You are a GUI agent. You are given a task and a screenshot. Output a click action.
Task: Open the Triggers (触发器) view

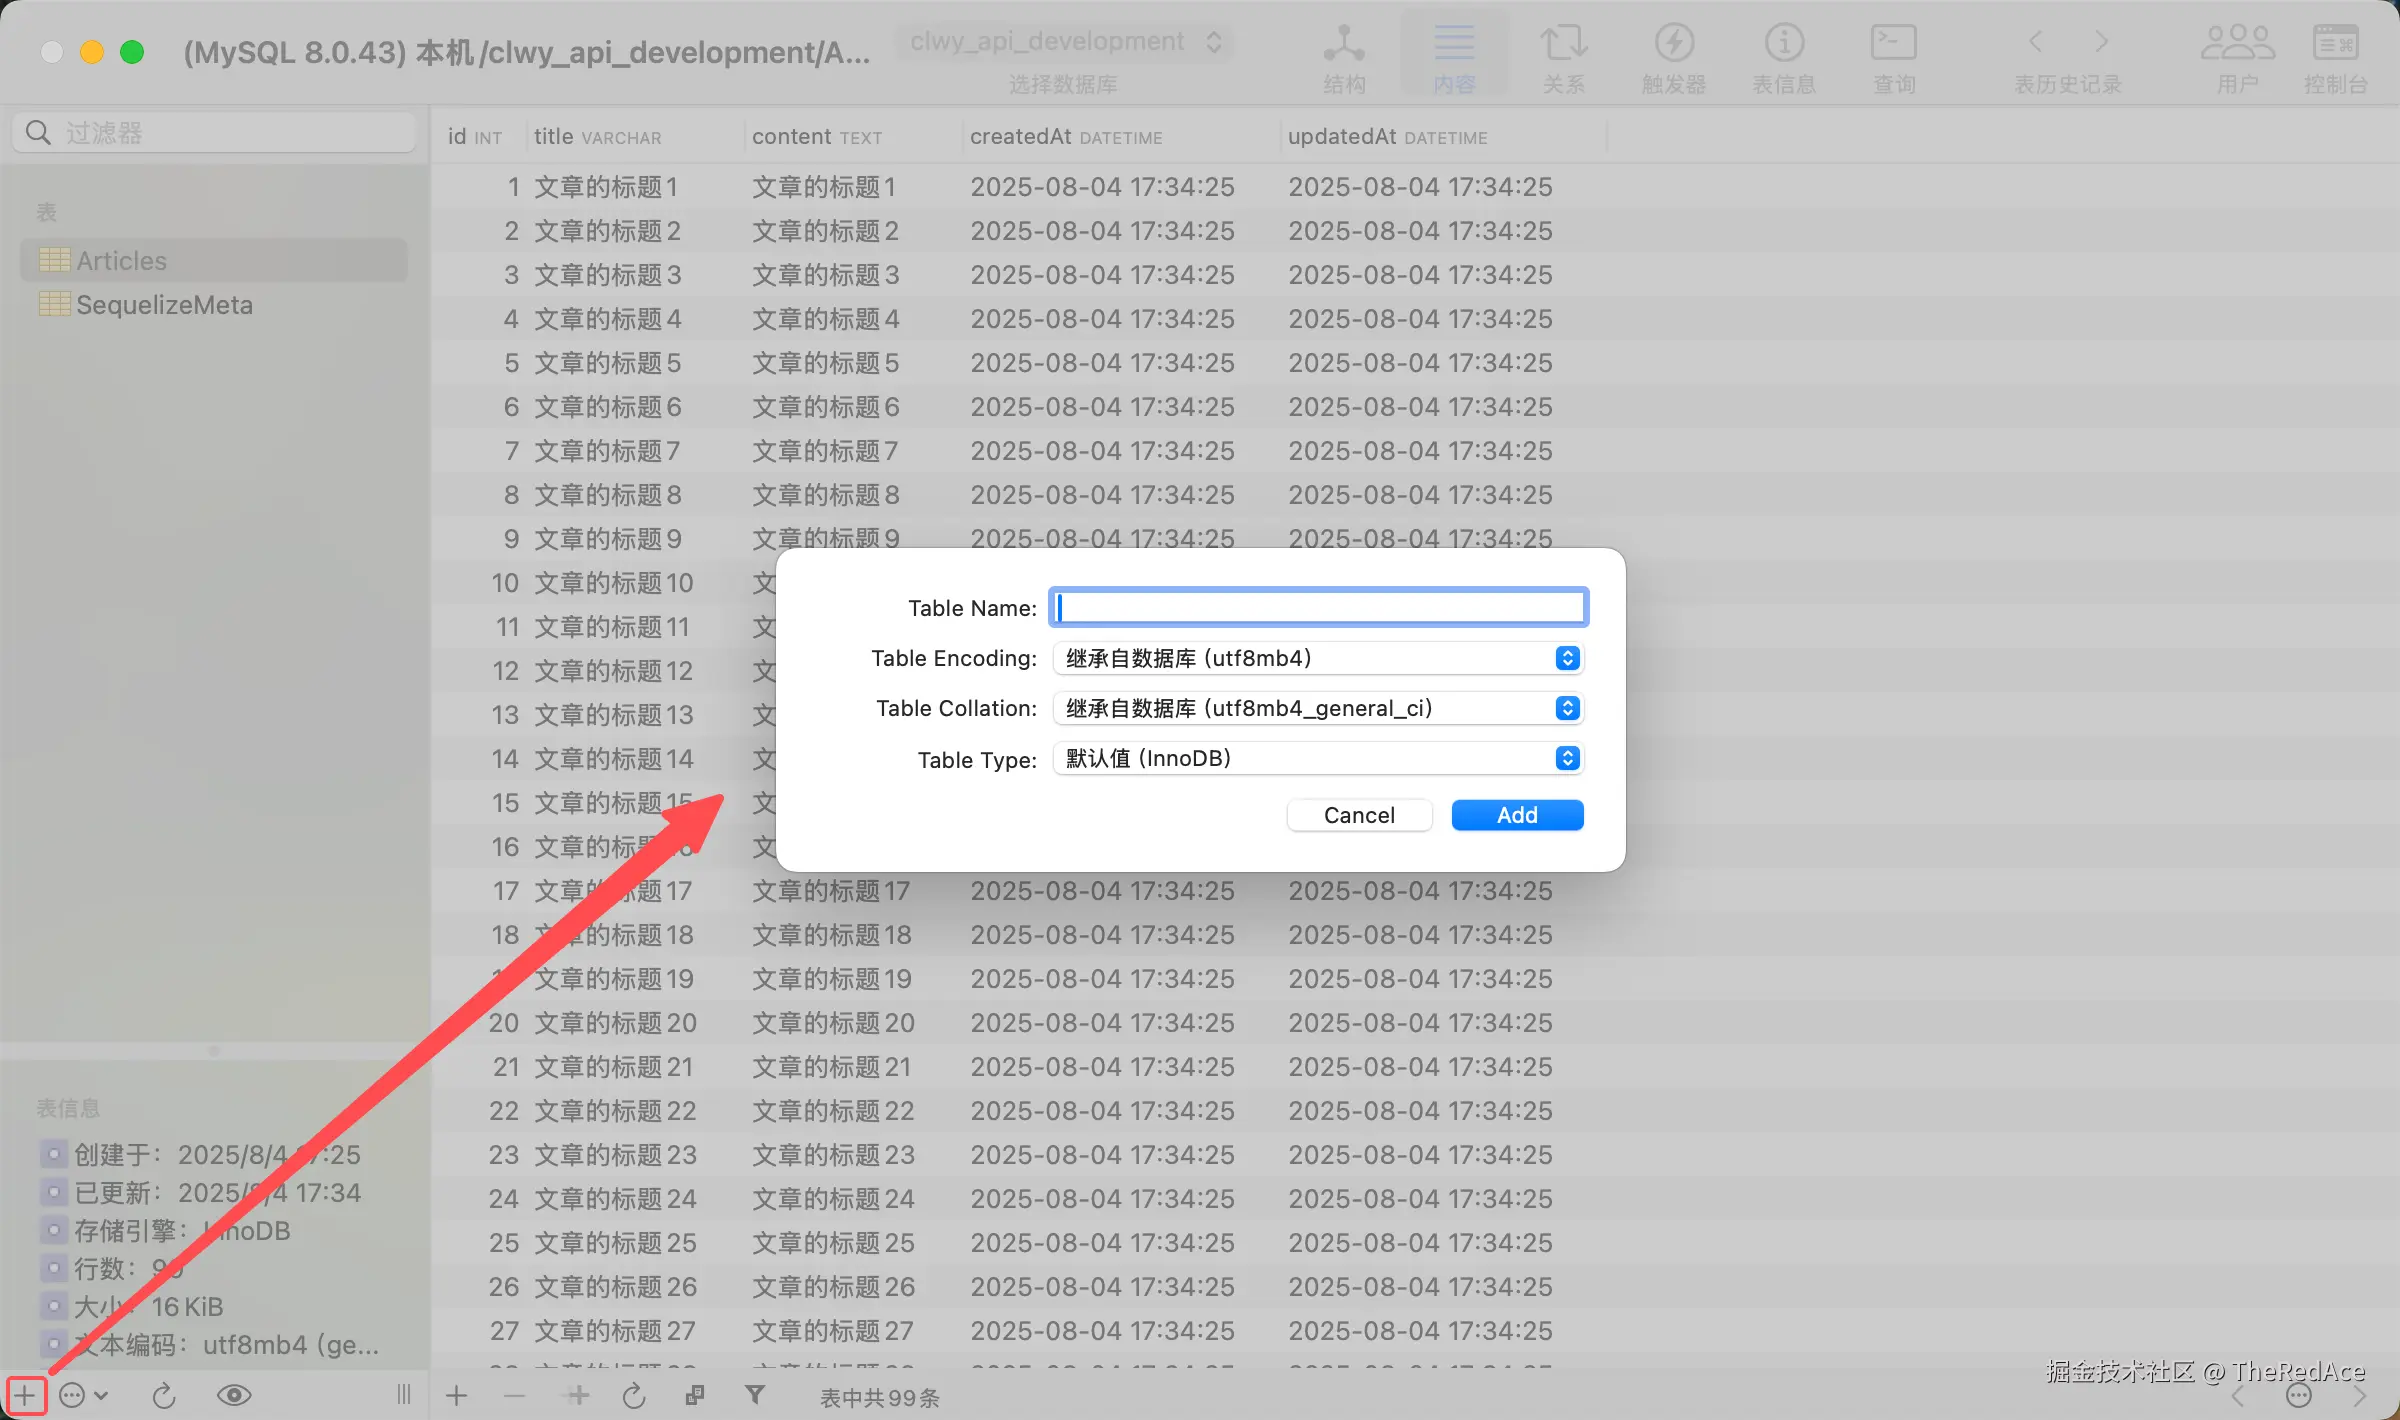point(1673,56)
